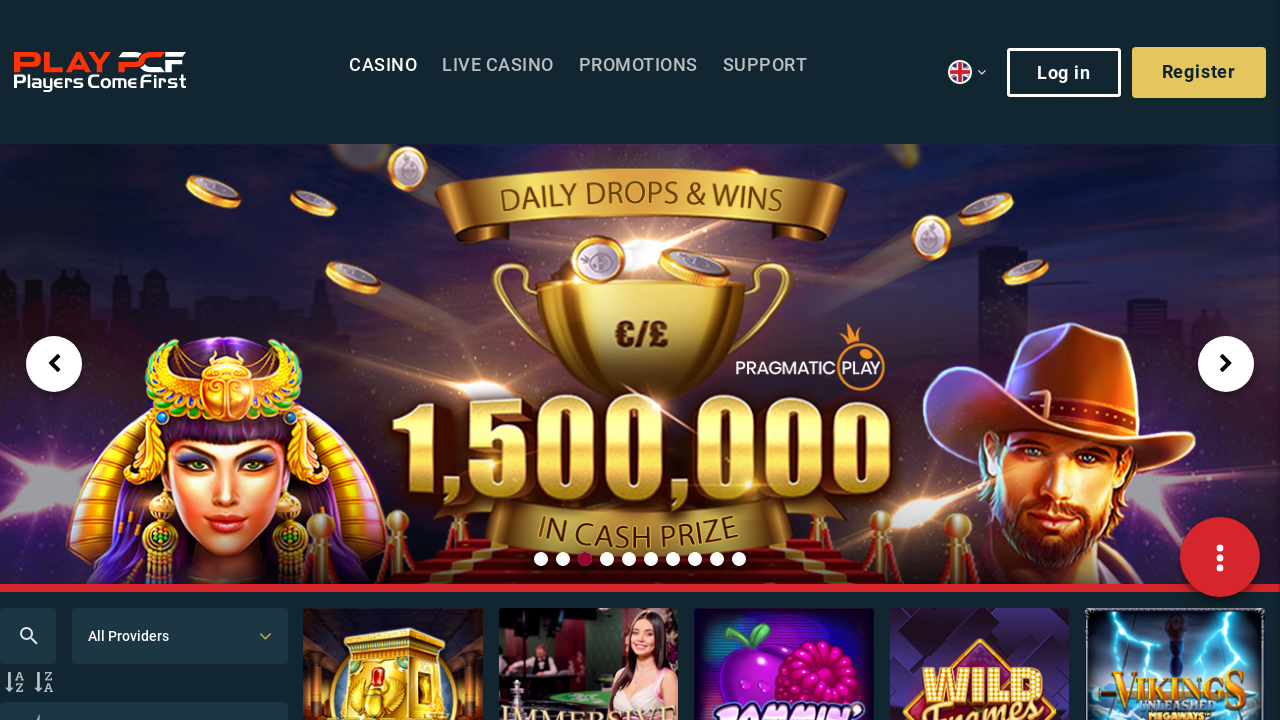
Task: Open the Casino menu item
Action: click(383, 65)
